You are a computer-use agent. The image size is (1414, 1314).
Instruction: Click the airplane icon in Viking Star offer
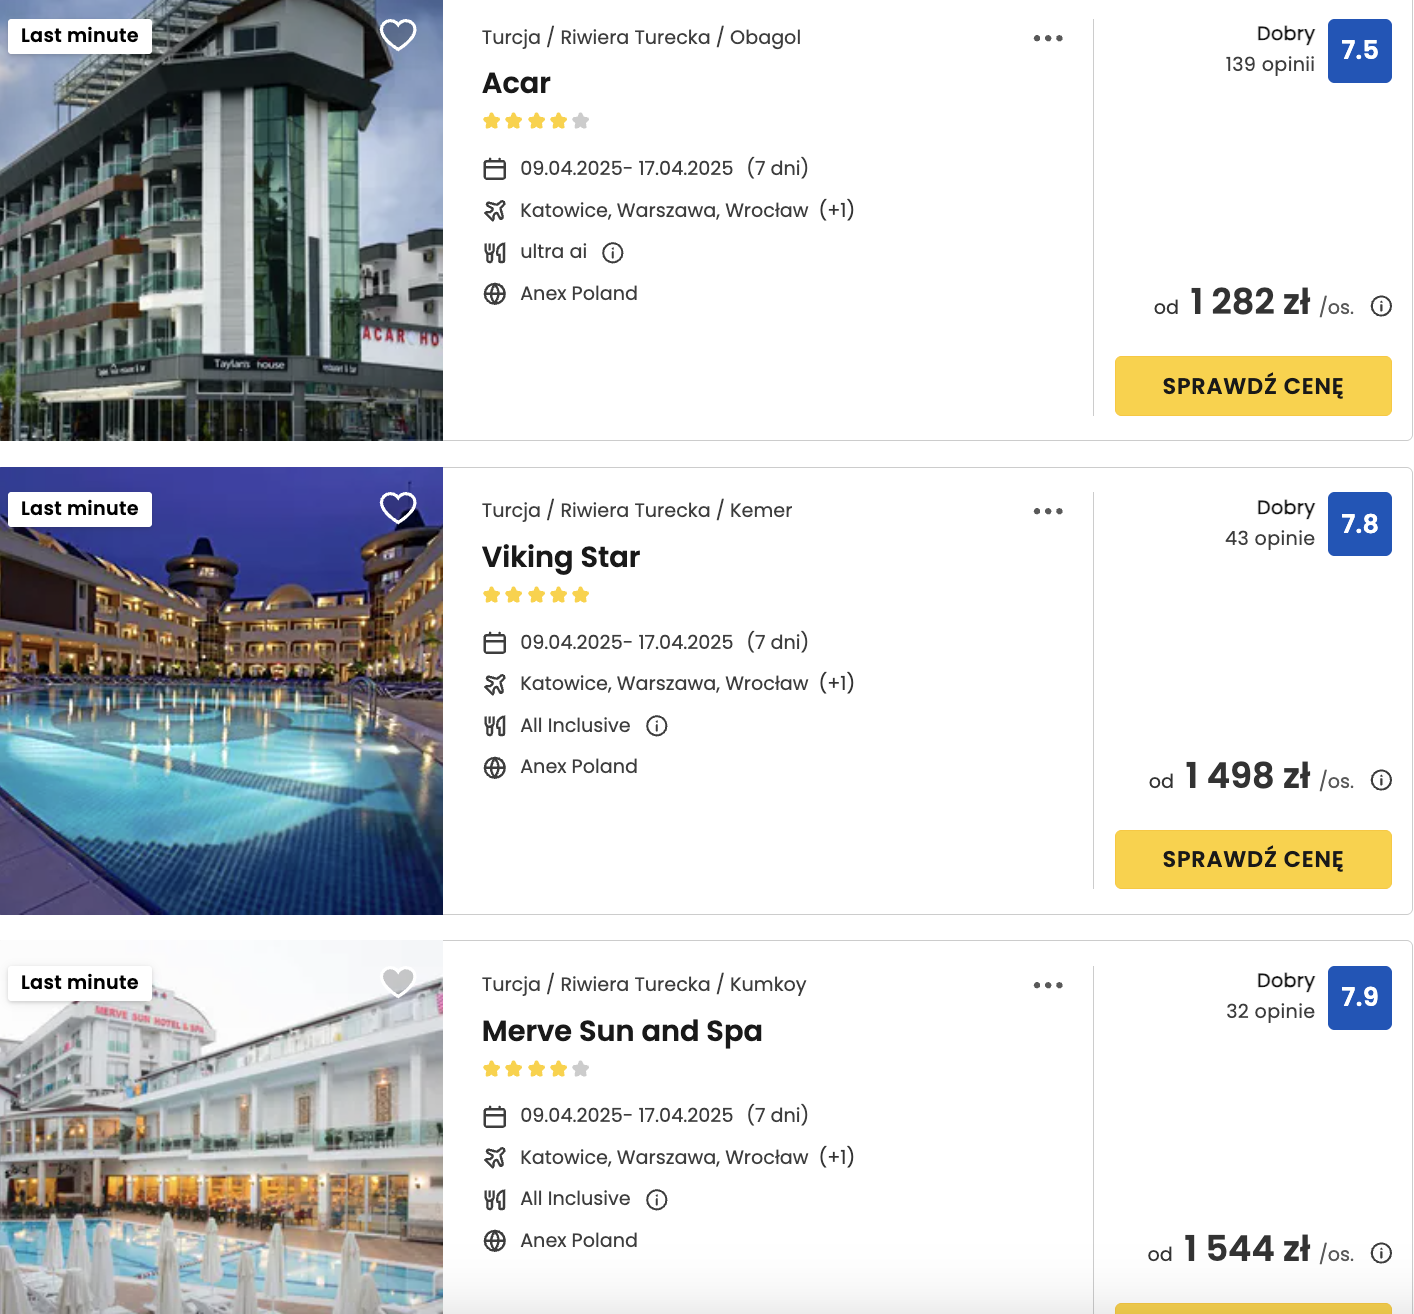click(x=494, y=684)
